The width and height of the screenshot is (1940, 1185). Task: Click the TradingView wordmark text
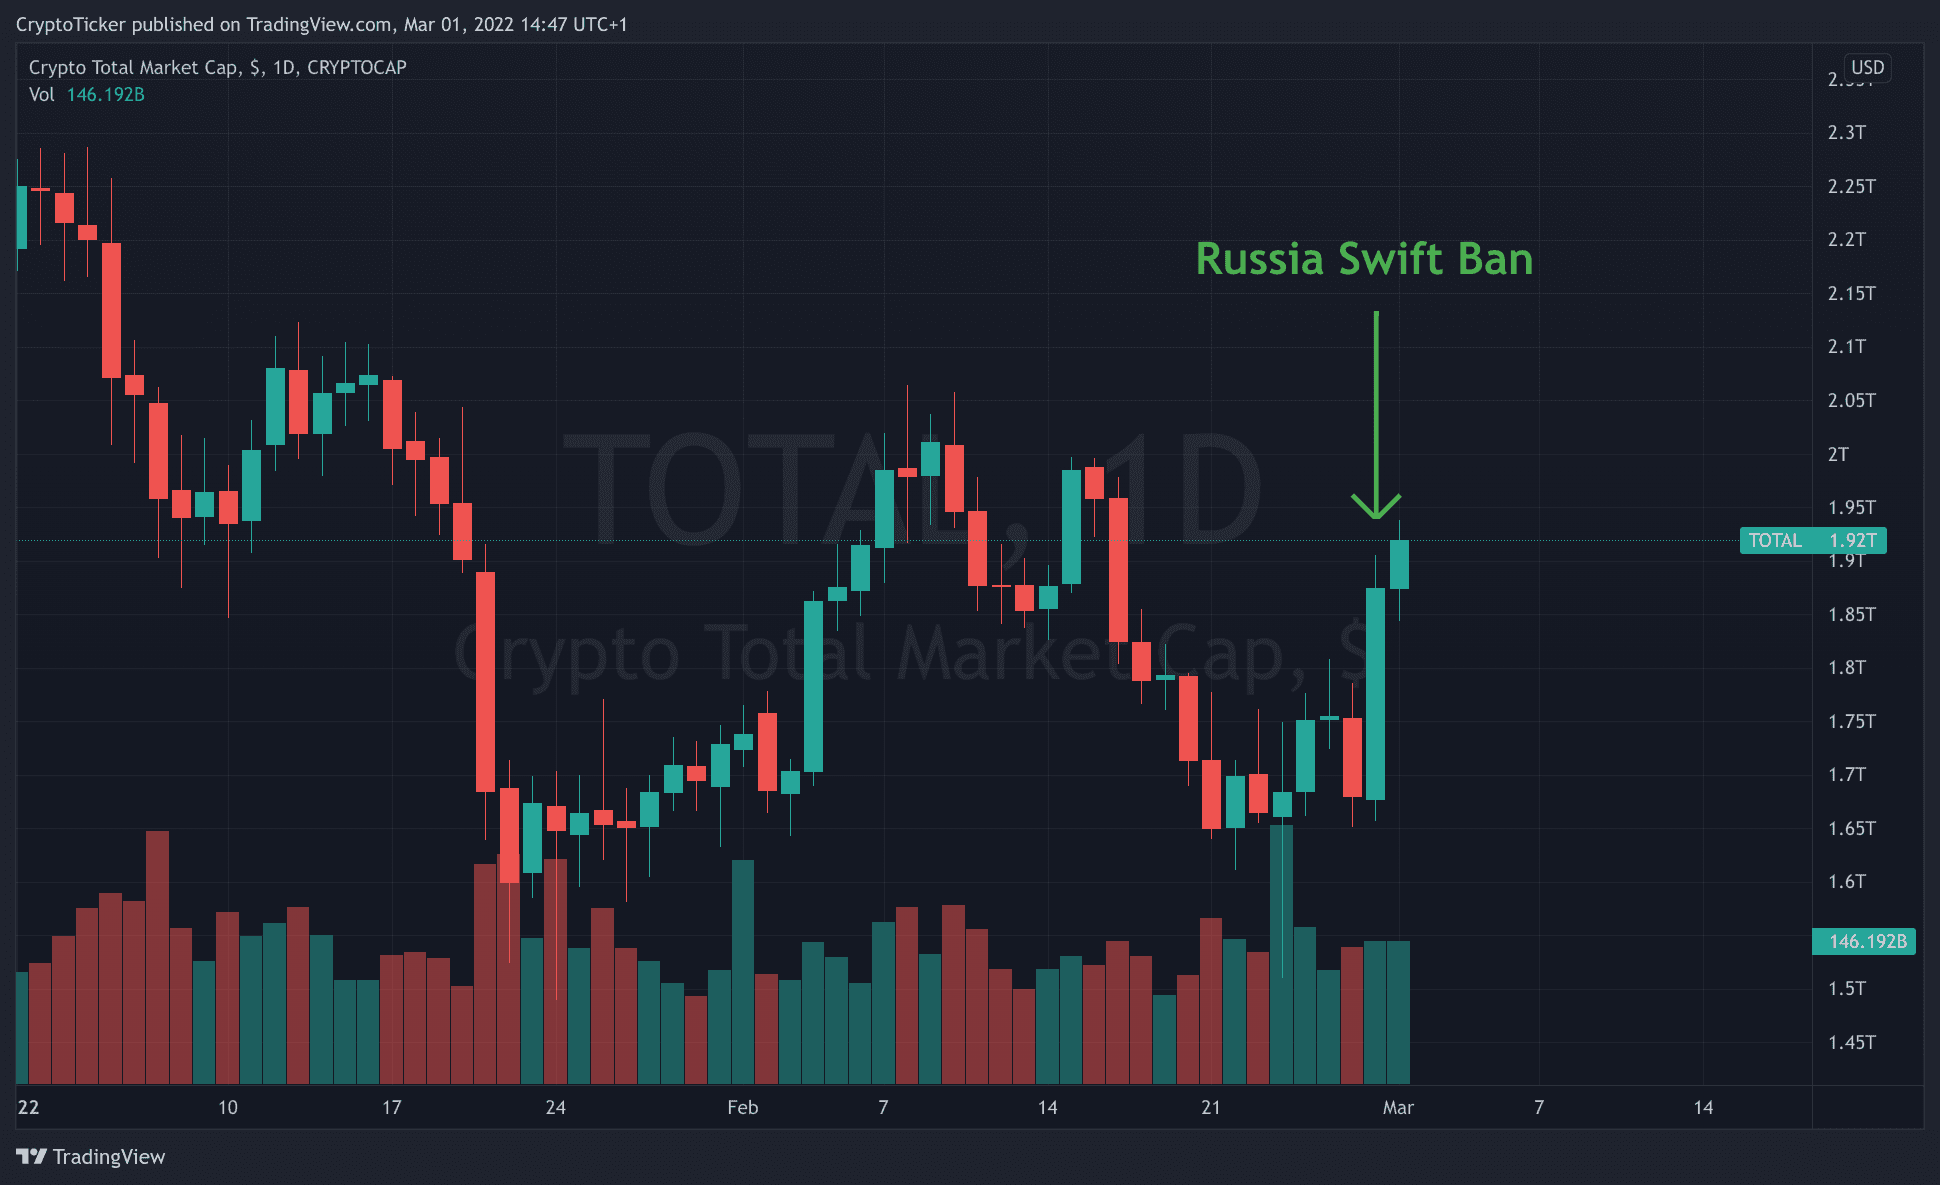click(x=108, y=1157)
